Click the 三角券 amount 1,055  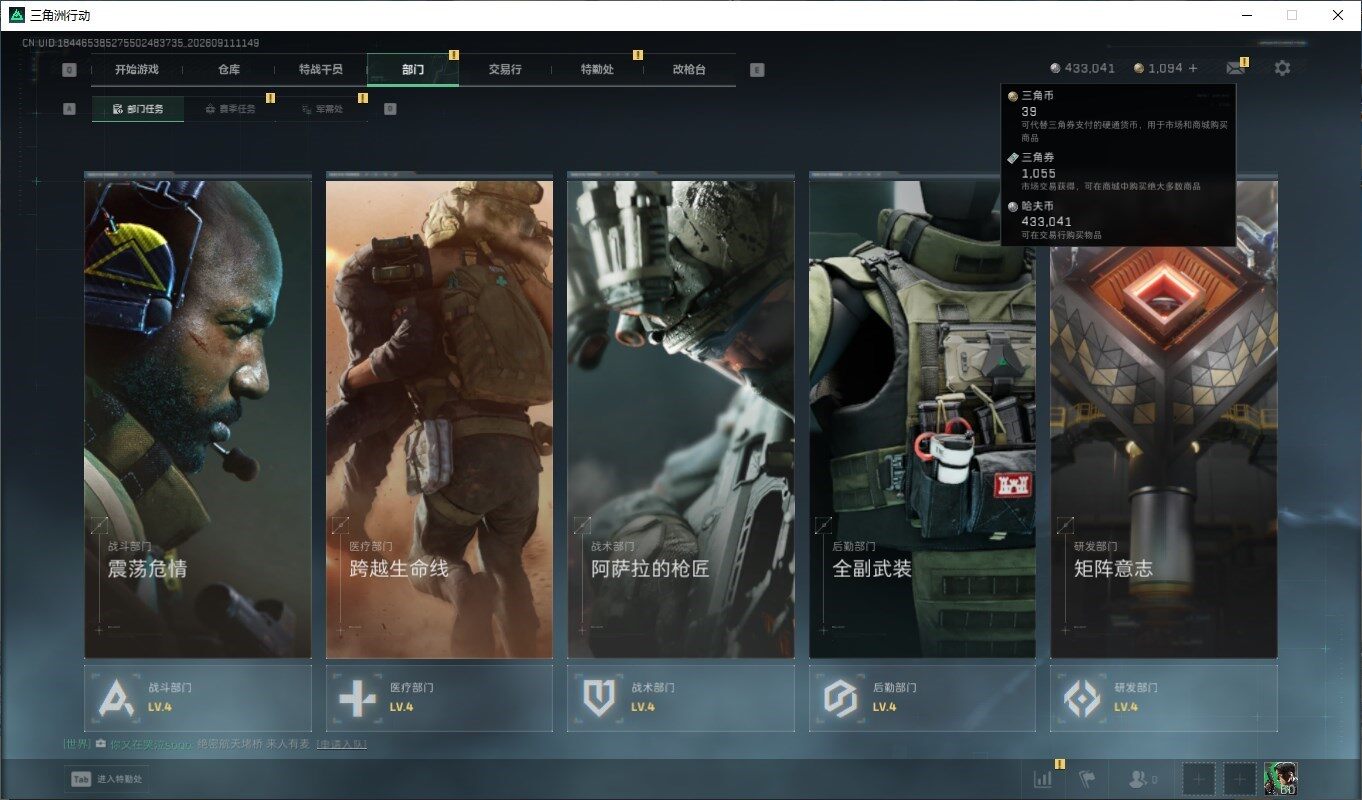coord(1038,173)
